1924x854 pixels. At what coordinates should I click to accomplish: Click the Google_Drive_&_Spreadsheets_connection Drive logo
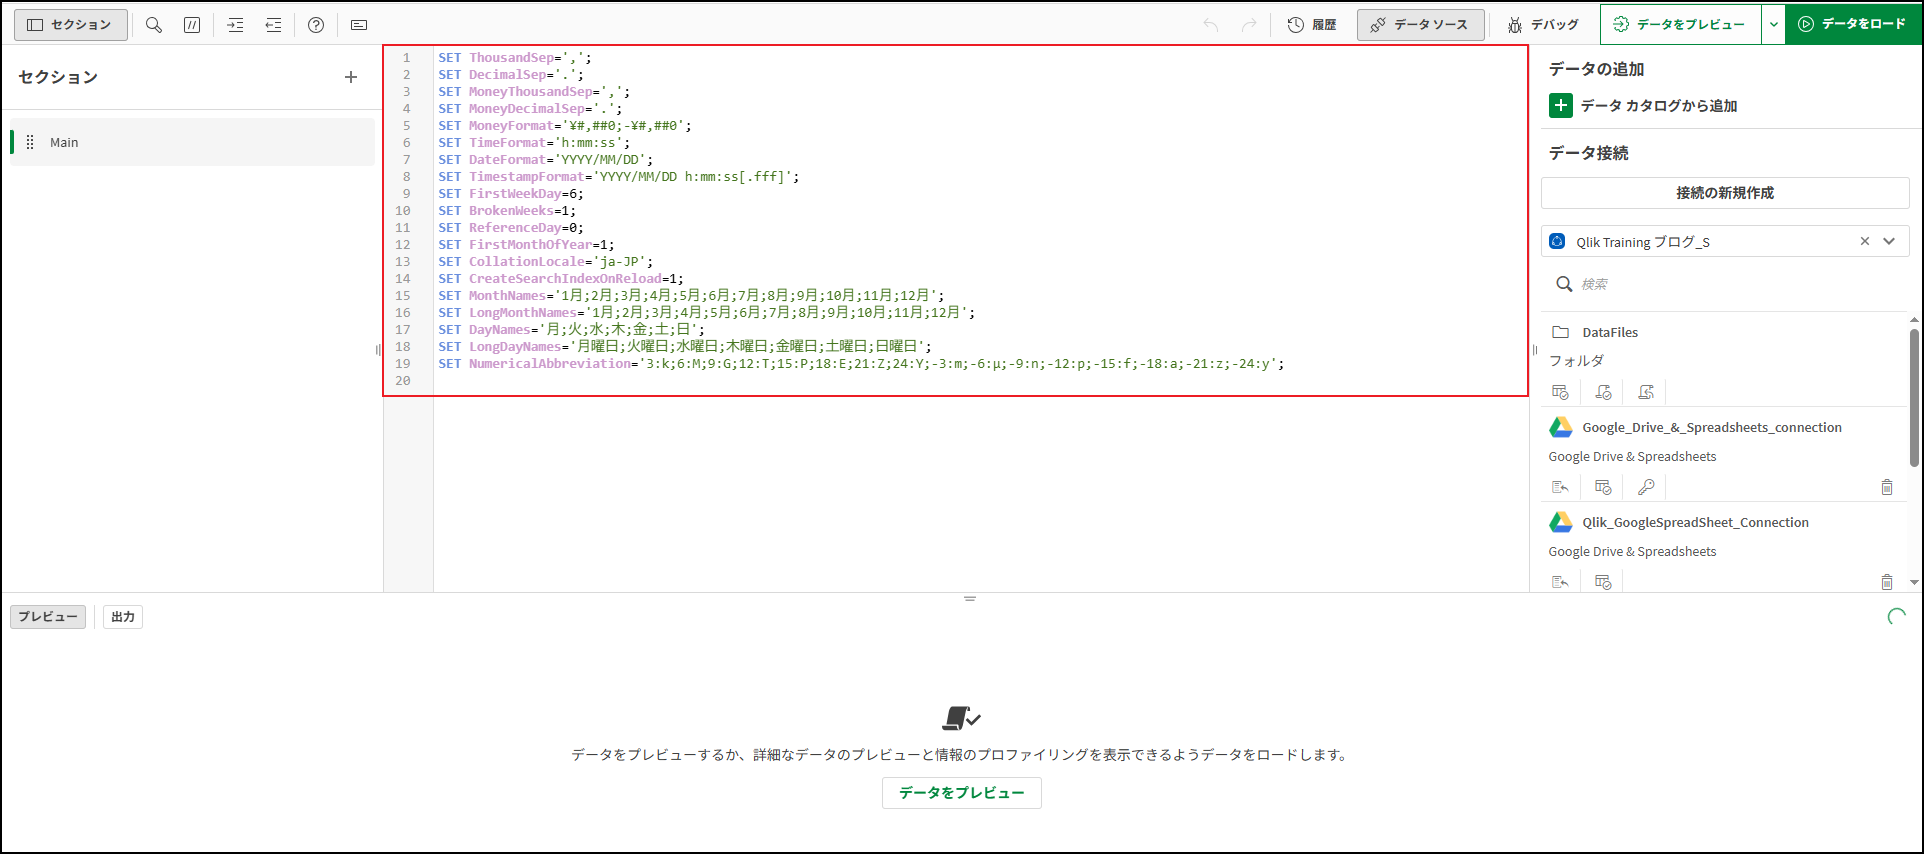pos(1561,427)
